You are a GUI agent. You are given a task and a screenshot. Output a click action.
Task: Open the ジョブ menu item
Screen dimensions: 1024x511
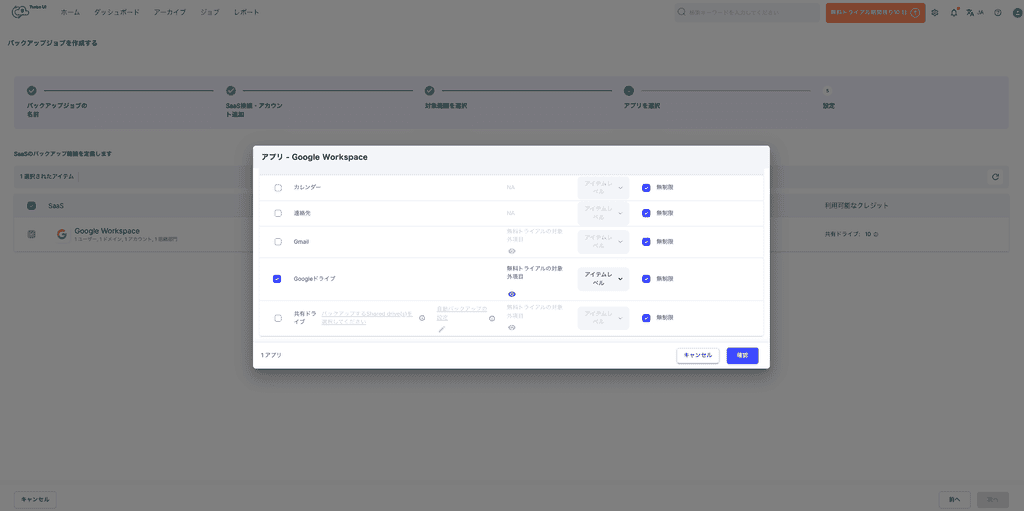pos(210,12)
